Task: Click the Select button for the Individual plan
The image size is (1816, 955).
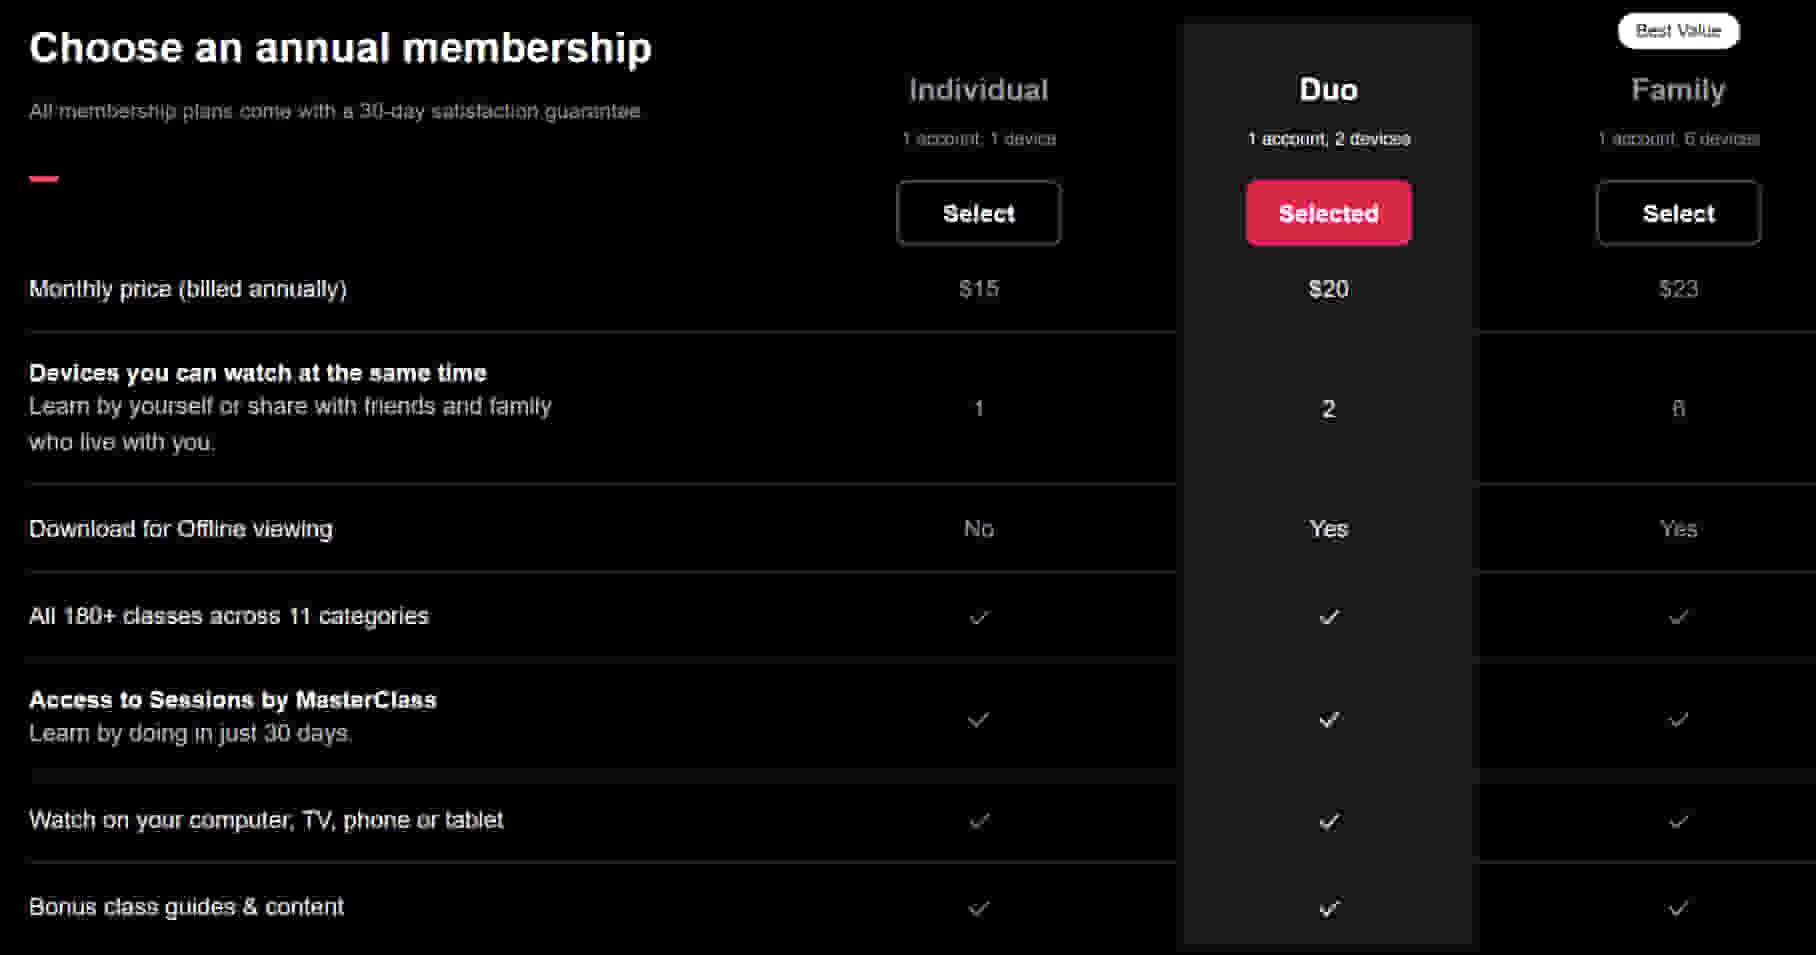Action: (x=978, y=213)
